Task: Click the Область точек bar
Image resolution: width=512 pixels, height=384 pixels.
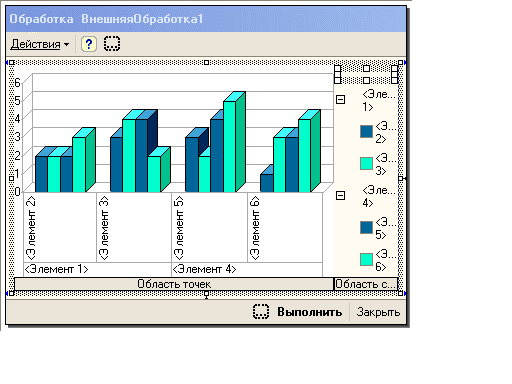Action: tap(174, 284)
